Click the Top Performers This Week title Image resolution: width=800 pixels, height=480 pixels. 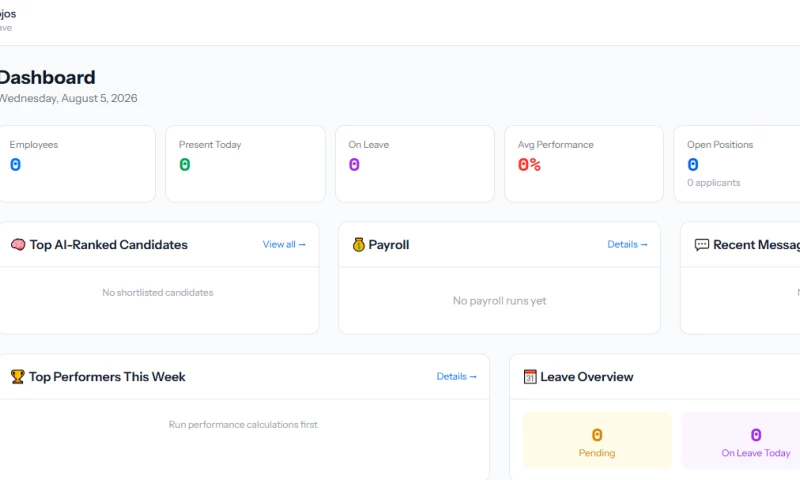pos(107,377)
